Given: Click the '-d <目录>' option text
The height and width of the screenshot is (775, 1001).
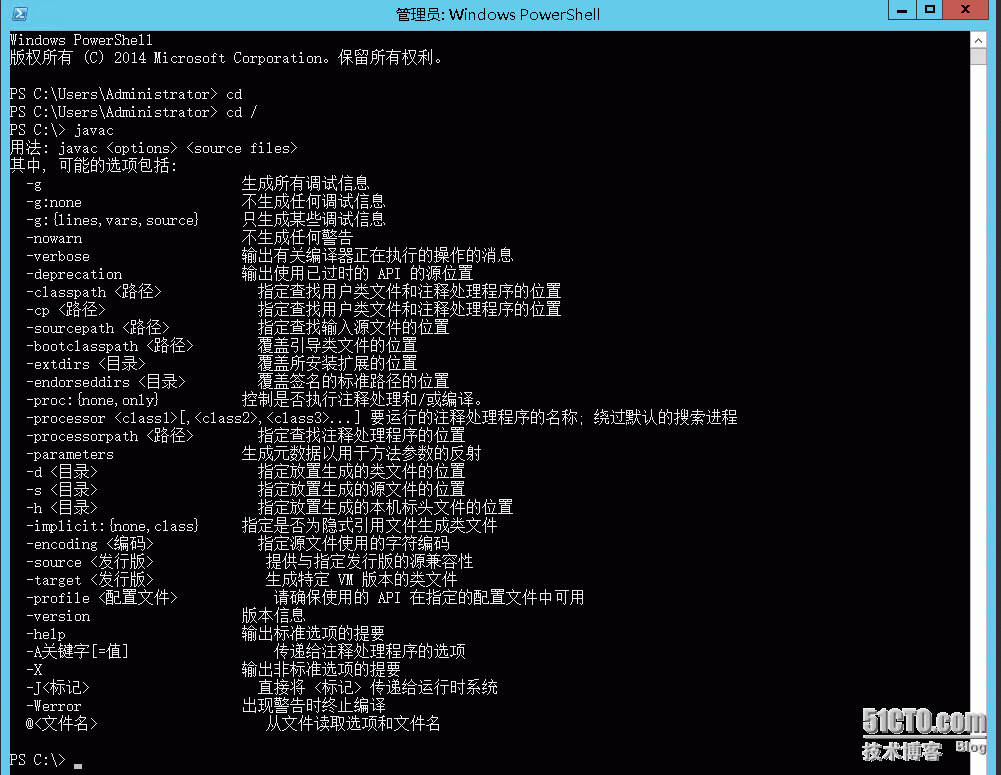Looking at the screenshot, I should pos(61,472).
